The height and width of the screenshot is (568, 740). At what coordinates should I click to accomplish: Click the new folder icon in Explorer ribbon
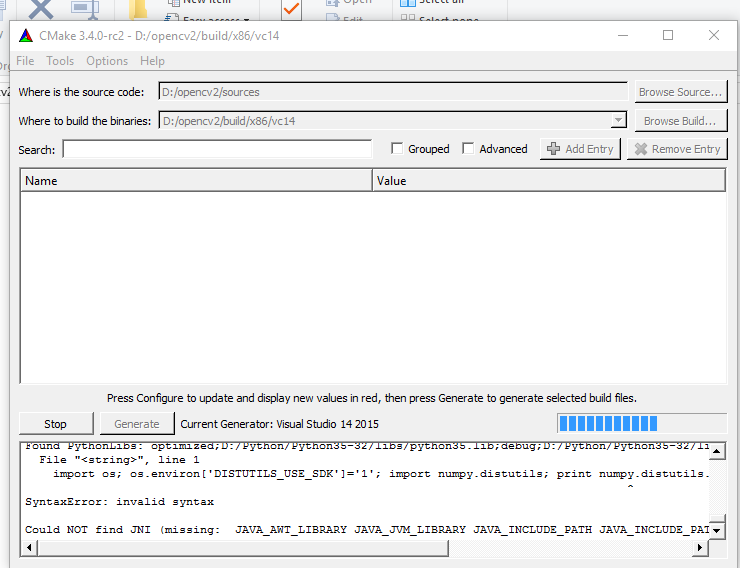pos(139,9)
